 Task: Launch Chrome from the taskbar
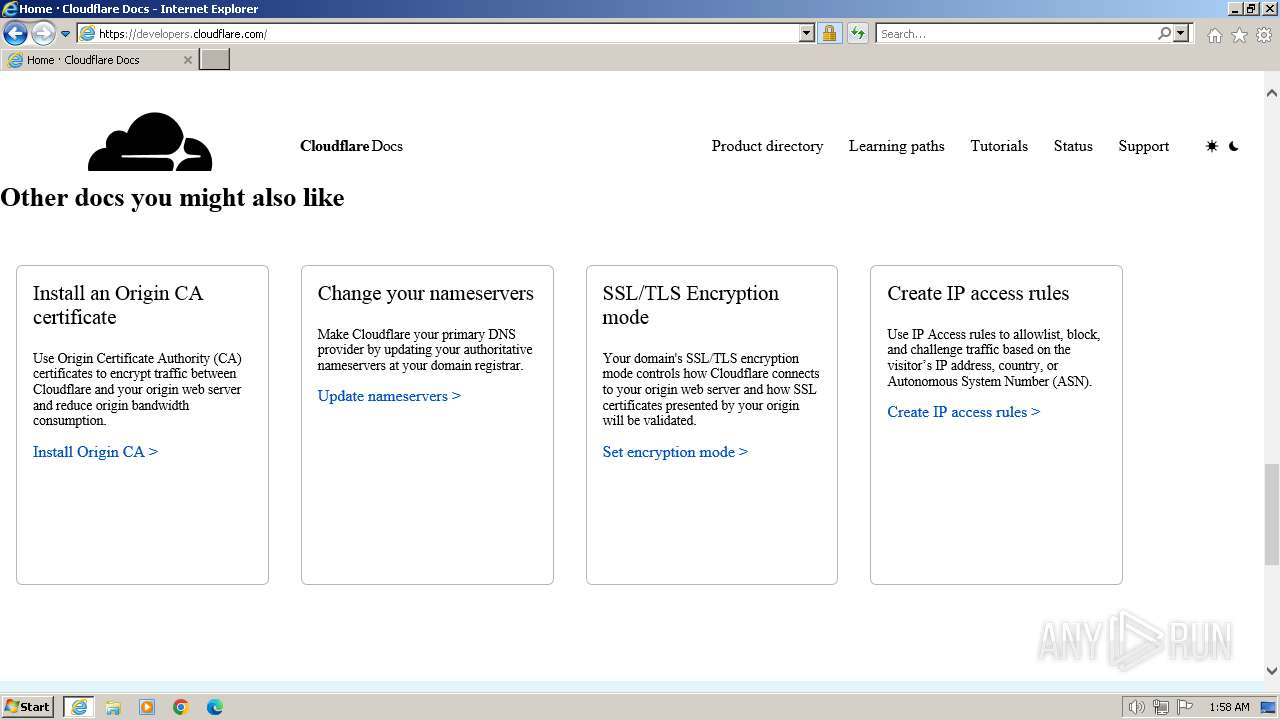(x=181, y=707)
